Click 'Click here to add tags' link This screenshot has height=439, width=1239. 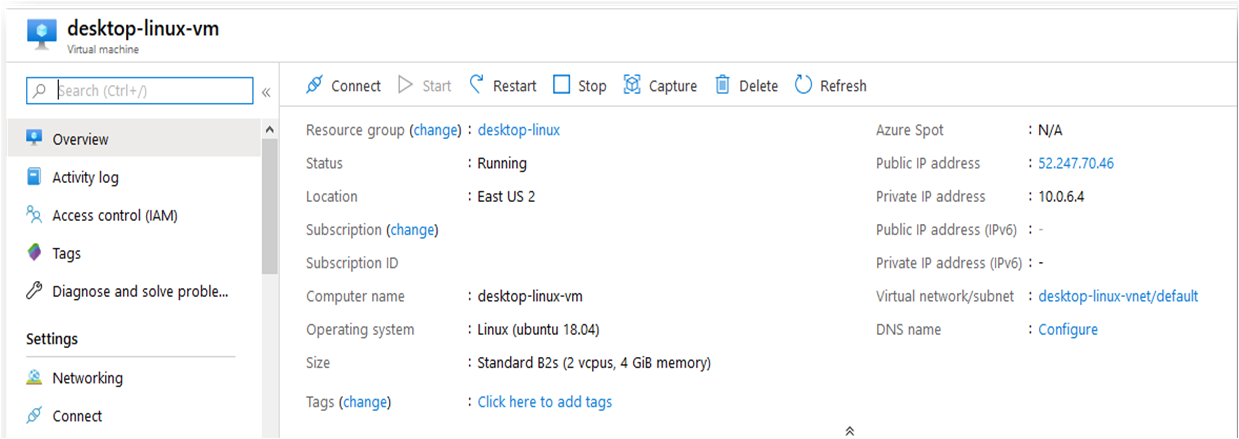click(x=545, y=402)
